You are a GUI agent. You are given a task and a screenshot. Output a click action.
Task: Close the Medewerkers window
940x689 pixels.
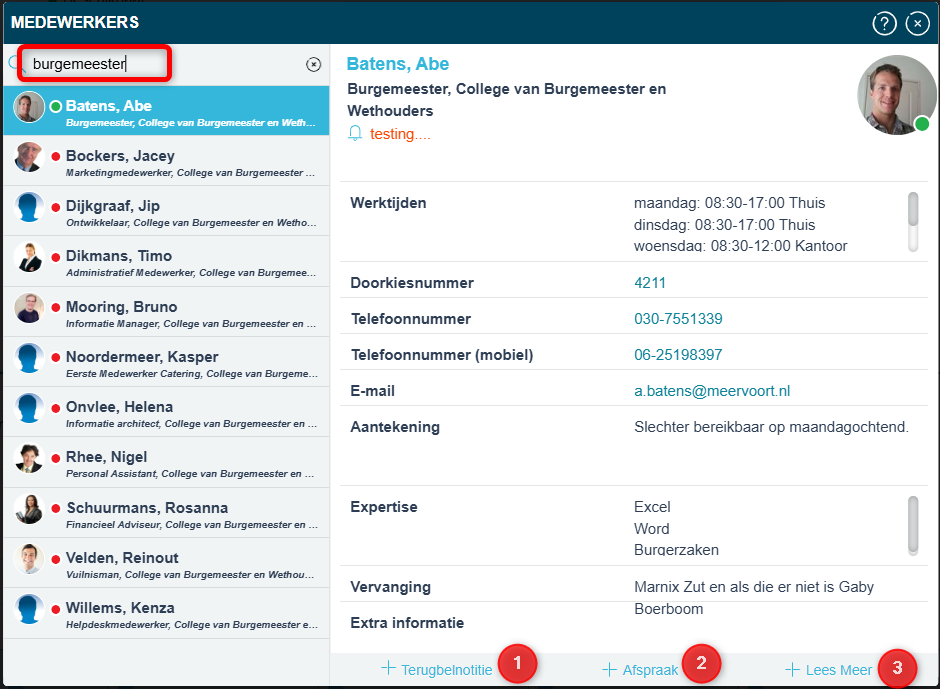coord(917,23)
